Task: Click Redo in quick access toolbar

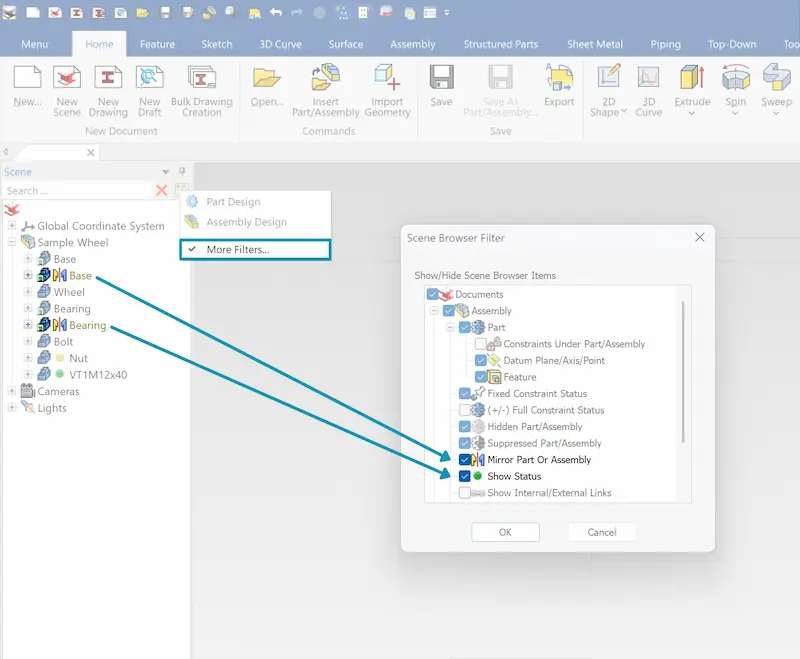Action: click(297, 12)
